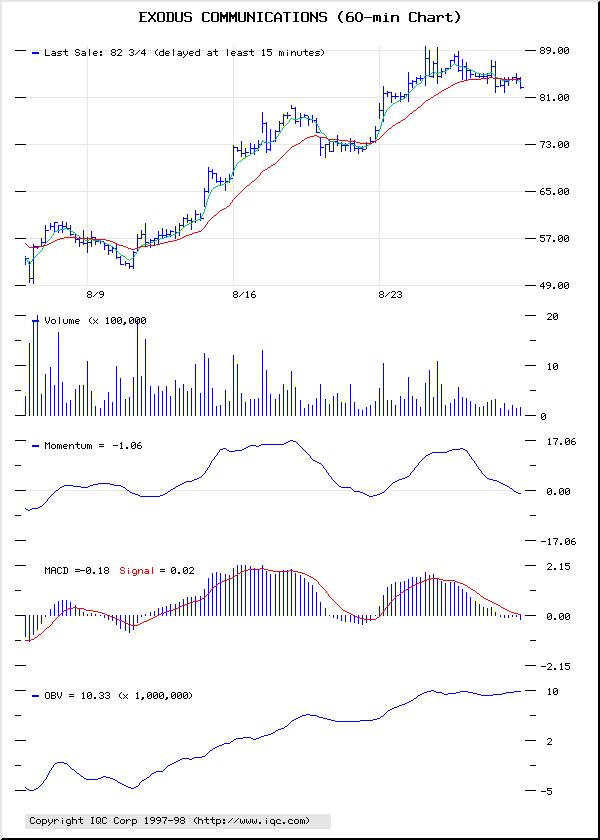This screenshot has width=600, height=840.
Task: Click the blue legend marker before Momentum
Action: click(x=36, y=446)
